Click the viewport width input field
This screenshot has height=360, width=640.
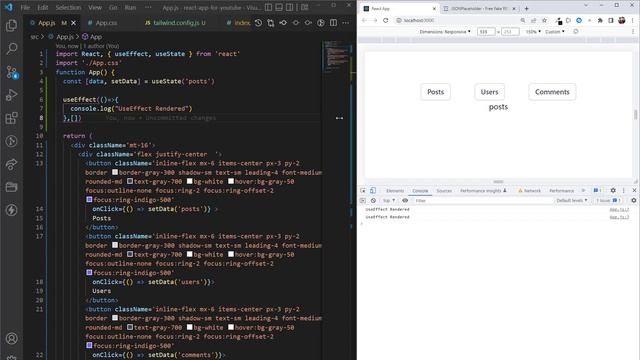tap(486, 31)
